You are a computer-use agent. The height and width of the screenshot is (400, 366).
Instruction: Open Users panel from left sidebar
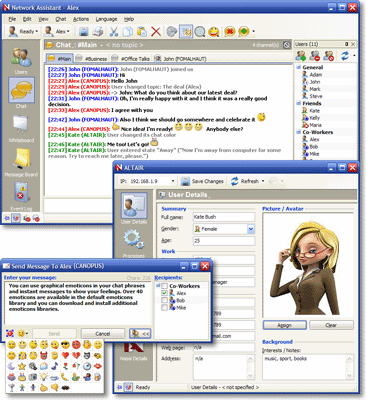coord(21,61)
